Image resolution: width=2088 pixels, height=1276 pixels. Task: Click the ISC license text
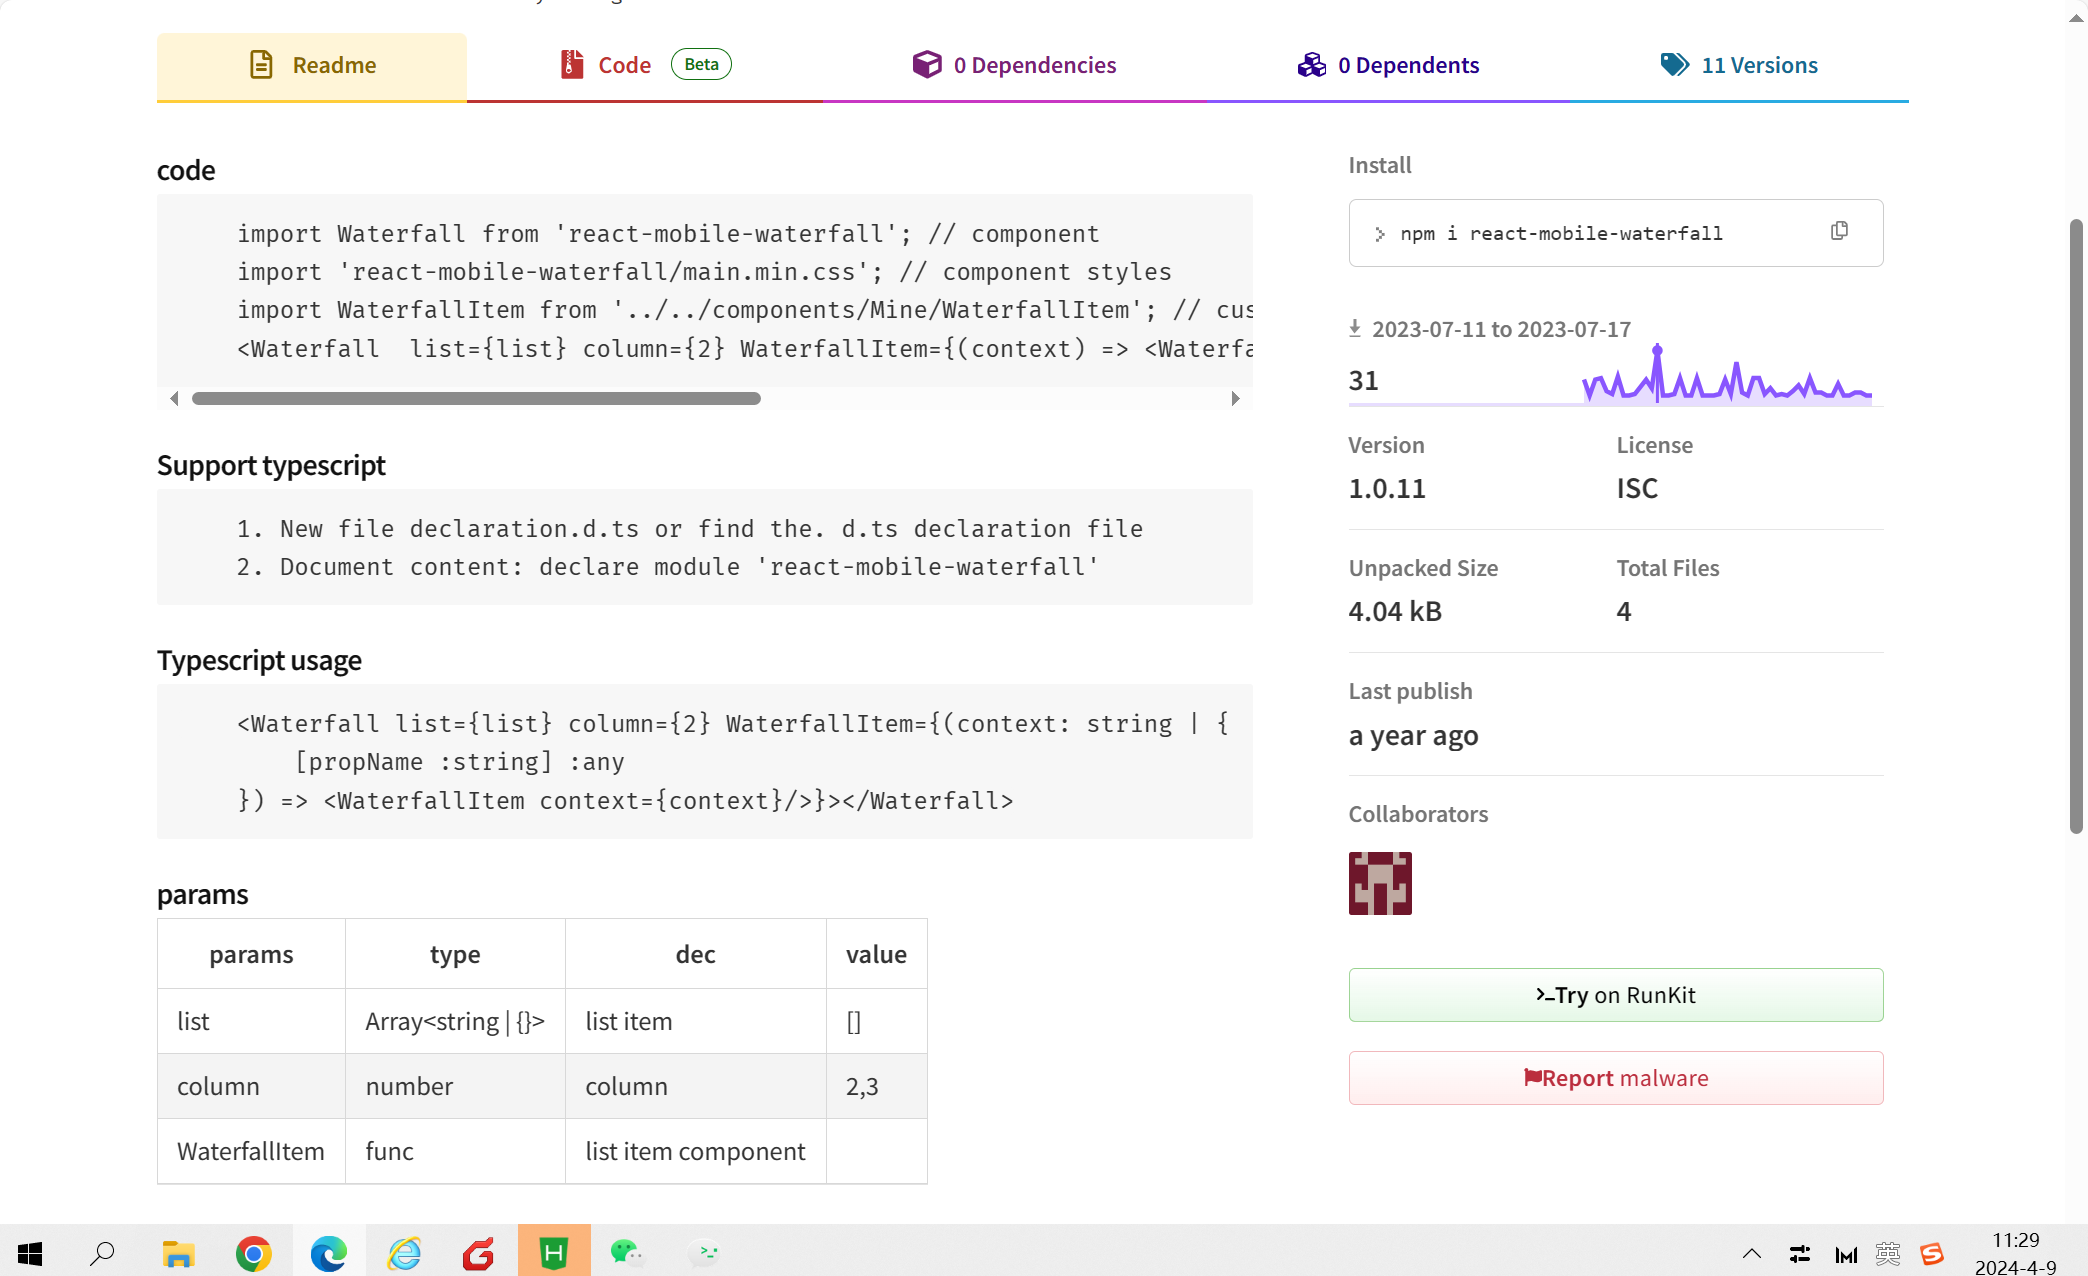click(x=1637, y=488)
